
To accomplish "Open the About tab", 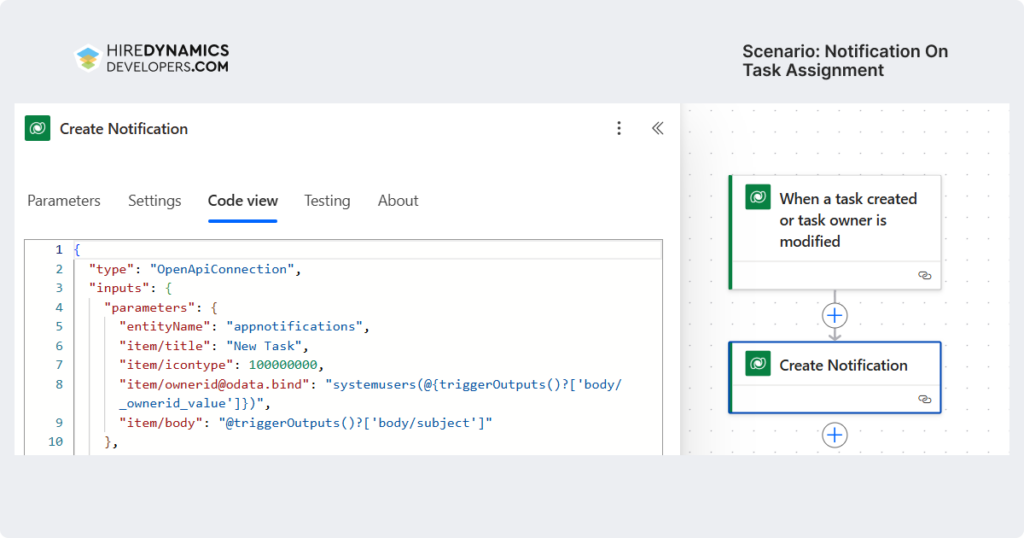I will [x=398, y=201].
